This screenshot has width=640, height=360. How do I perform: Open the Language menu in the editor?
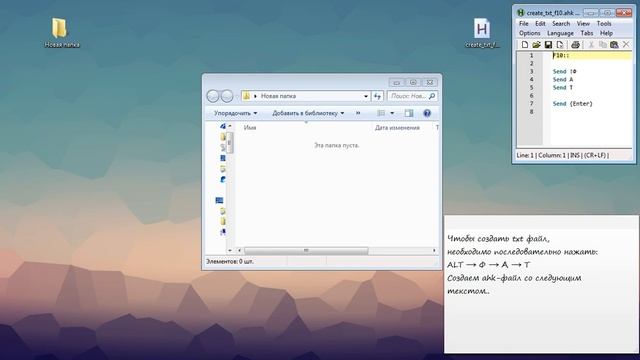pyautogui.click(x=560, y=33)
